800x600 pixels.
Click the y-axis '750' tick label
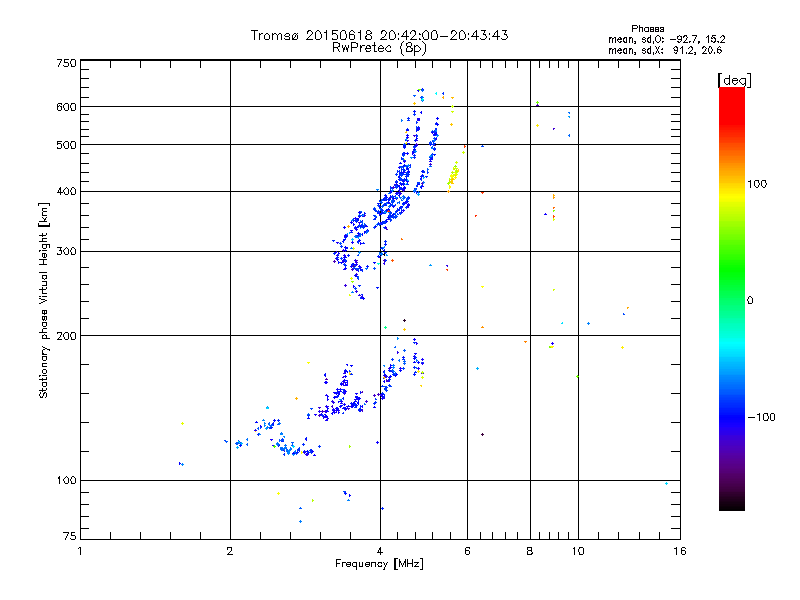[x=66, y=63]
